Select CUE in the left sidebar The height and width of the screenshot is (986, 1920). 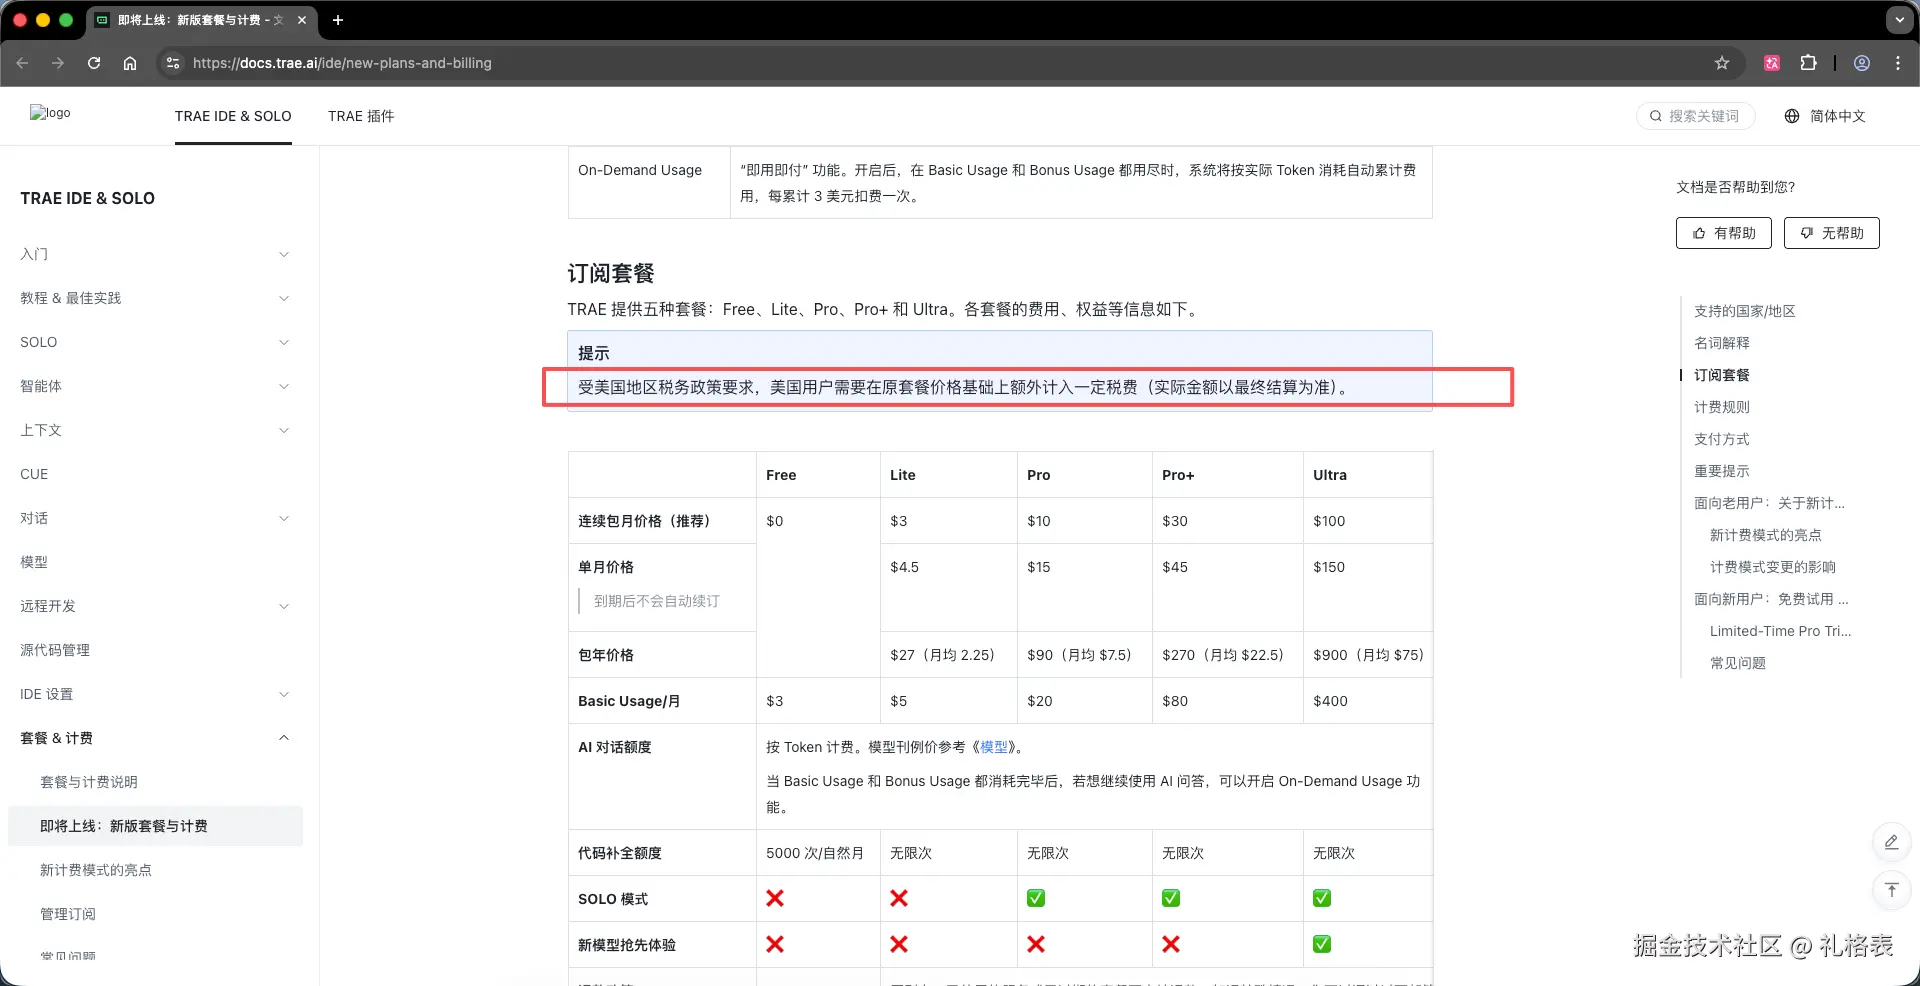pyautogui.click(x=34, y=474)
